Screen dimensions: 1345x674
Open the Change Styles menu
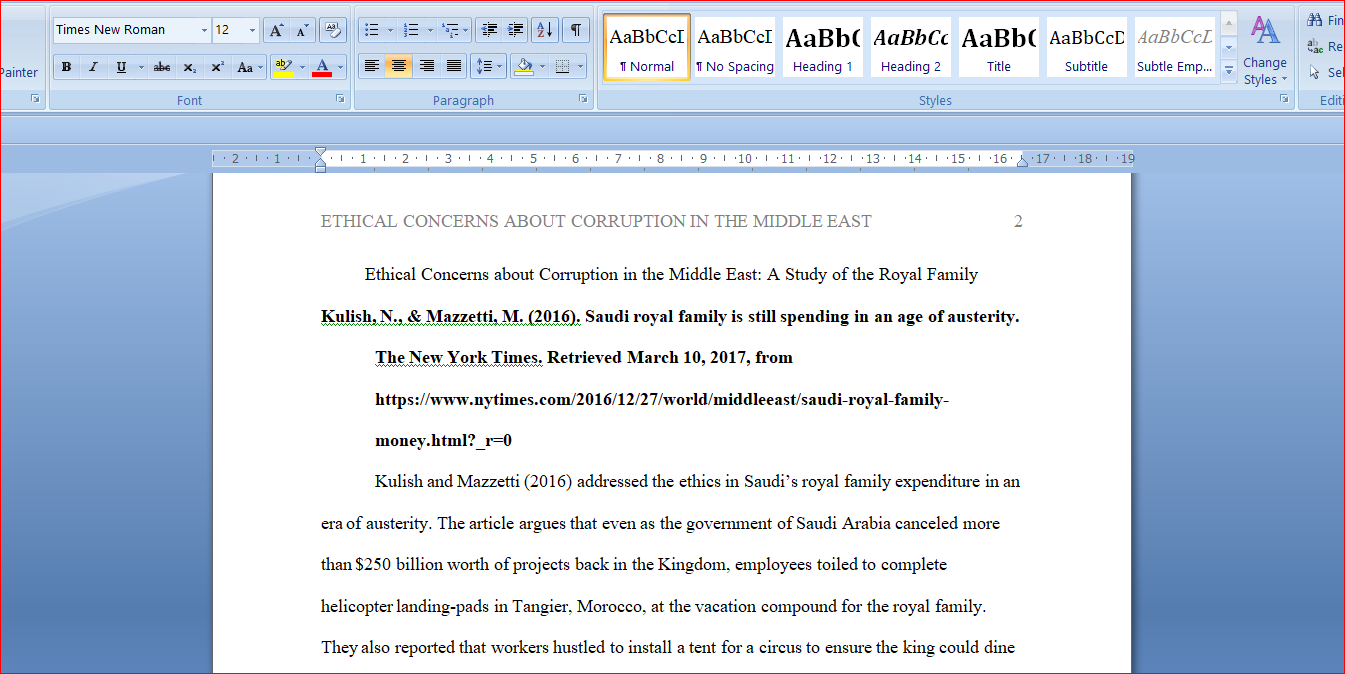(x=1265, y=50)
